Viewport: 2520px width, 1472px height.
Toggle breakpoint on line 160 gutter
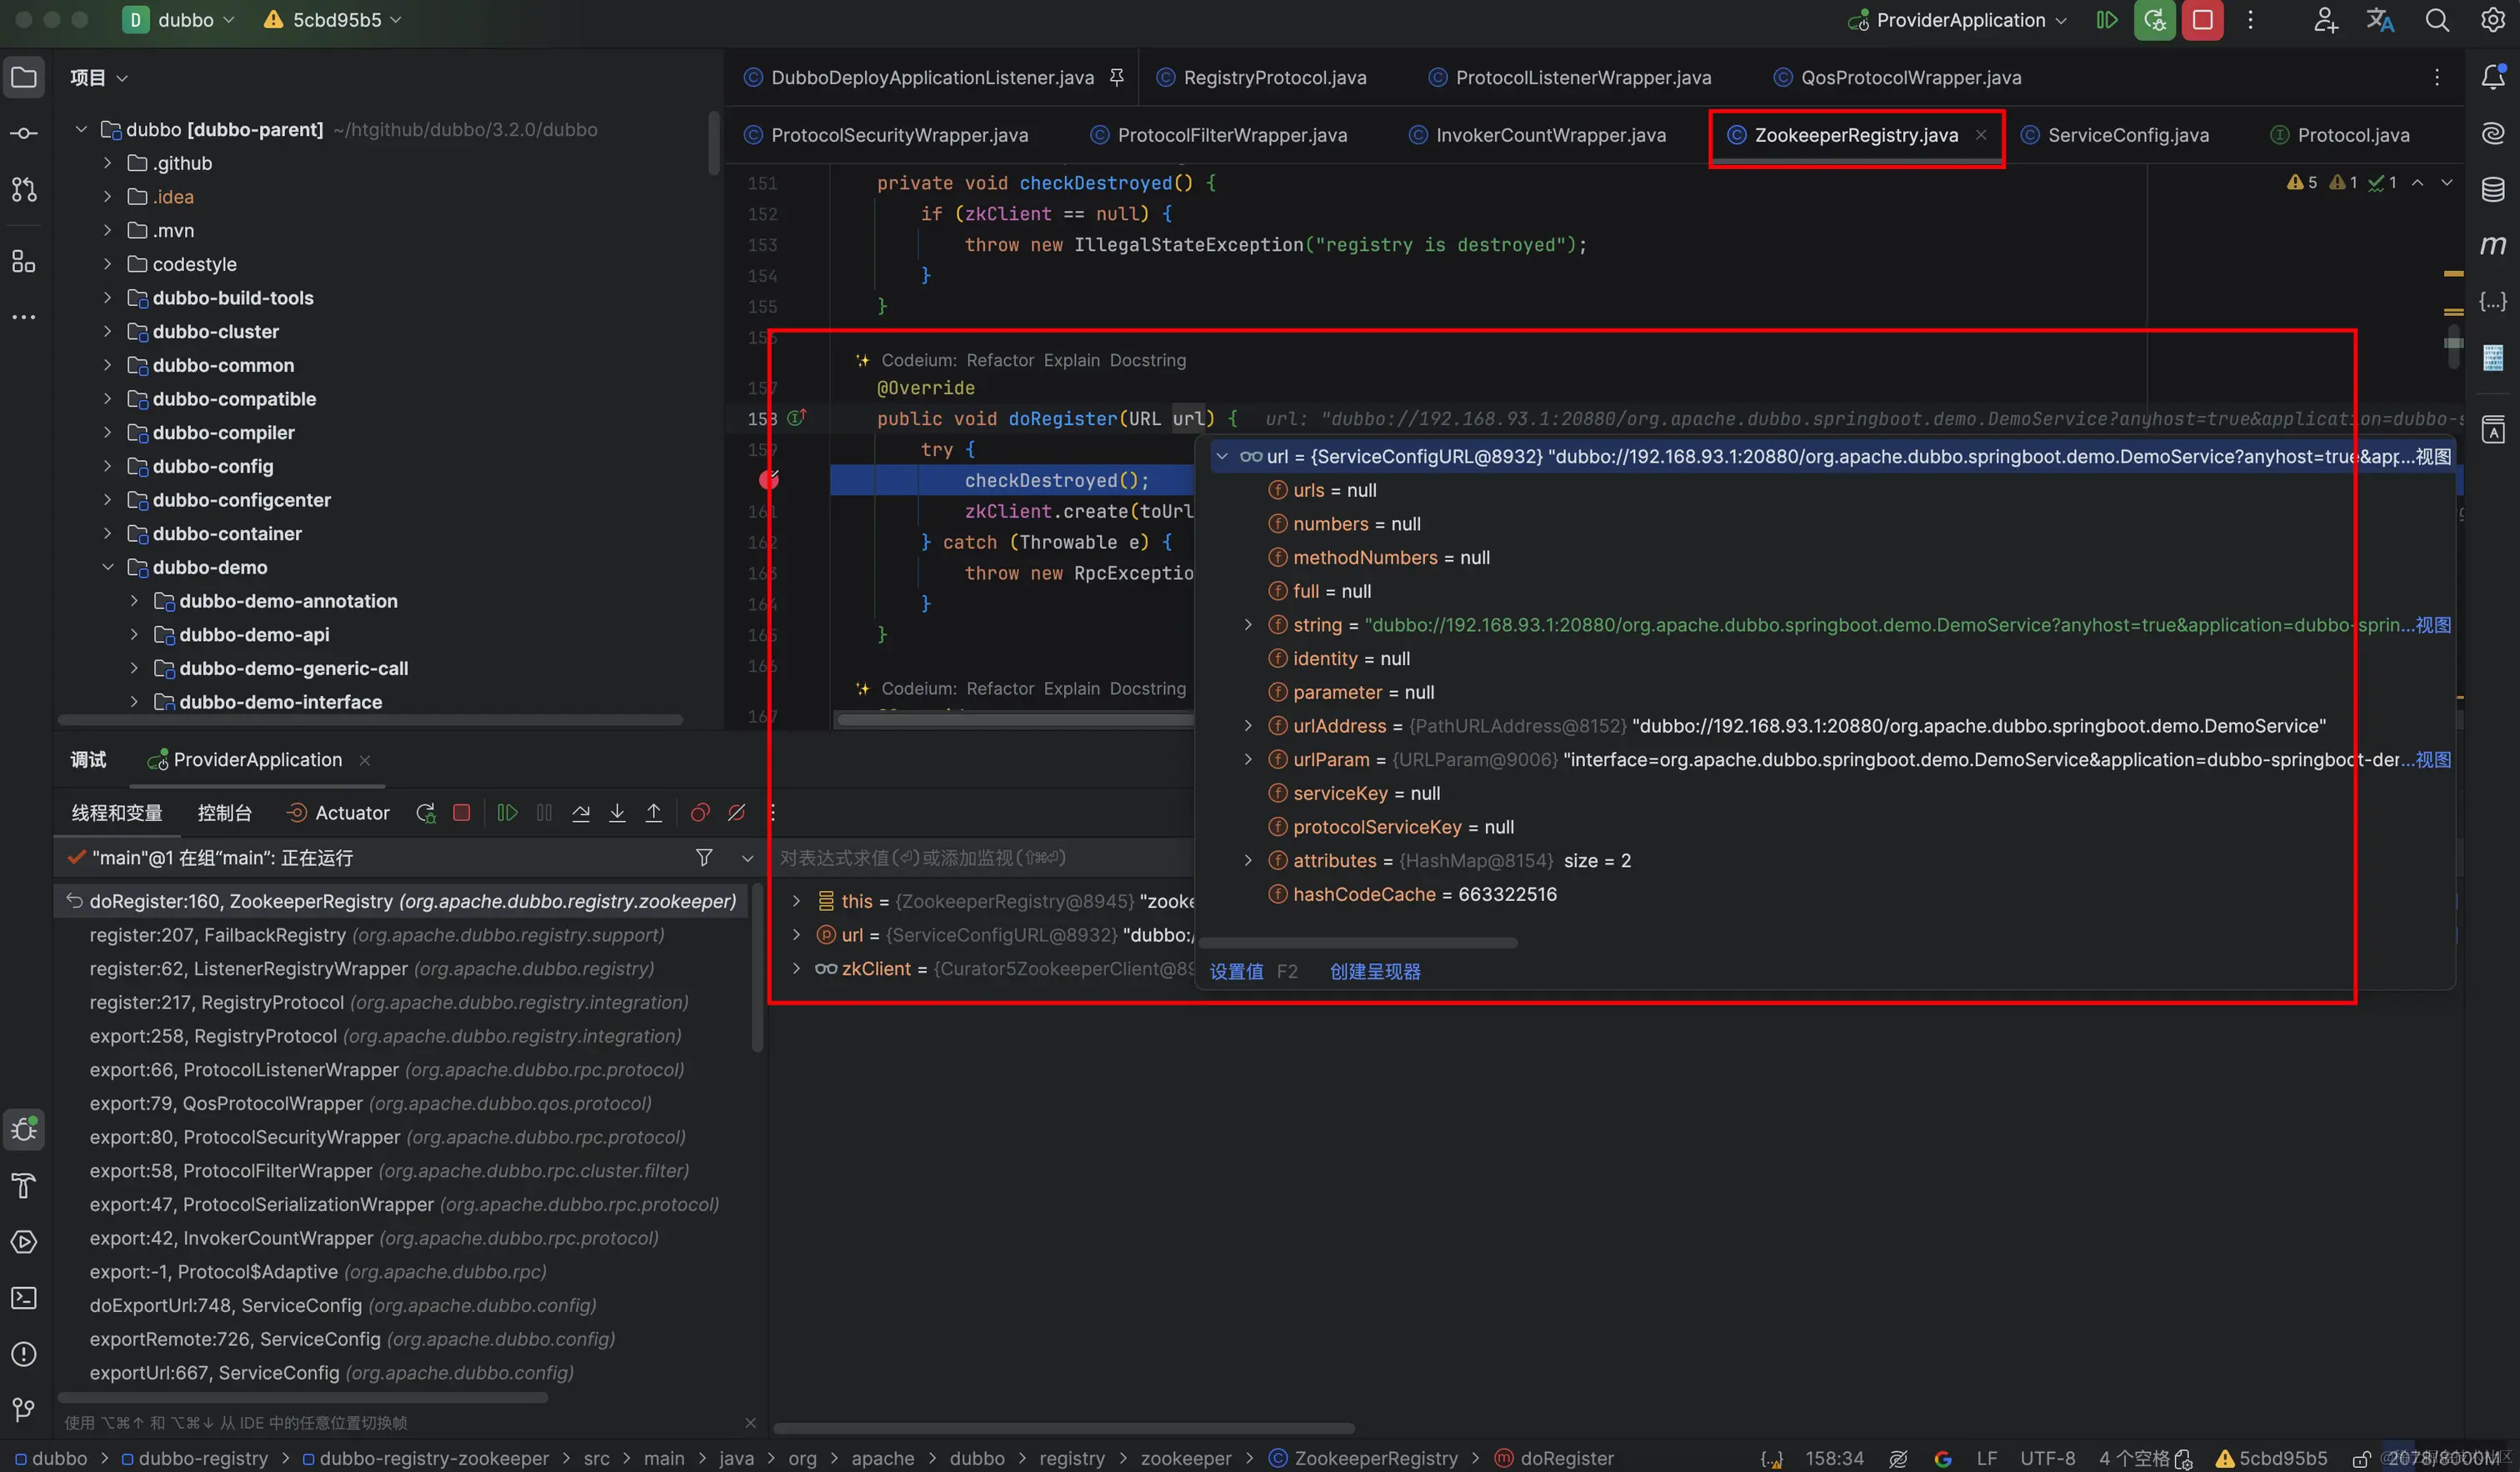tap(768, 480)
